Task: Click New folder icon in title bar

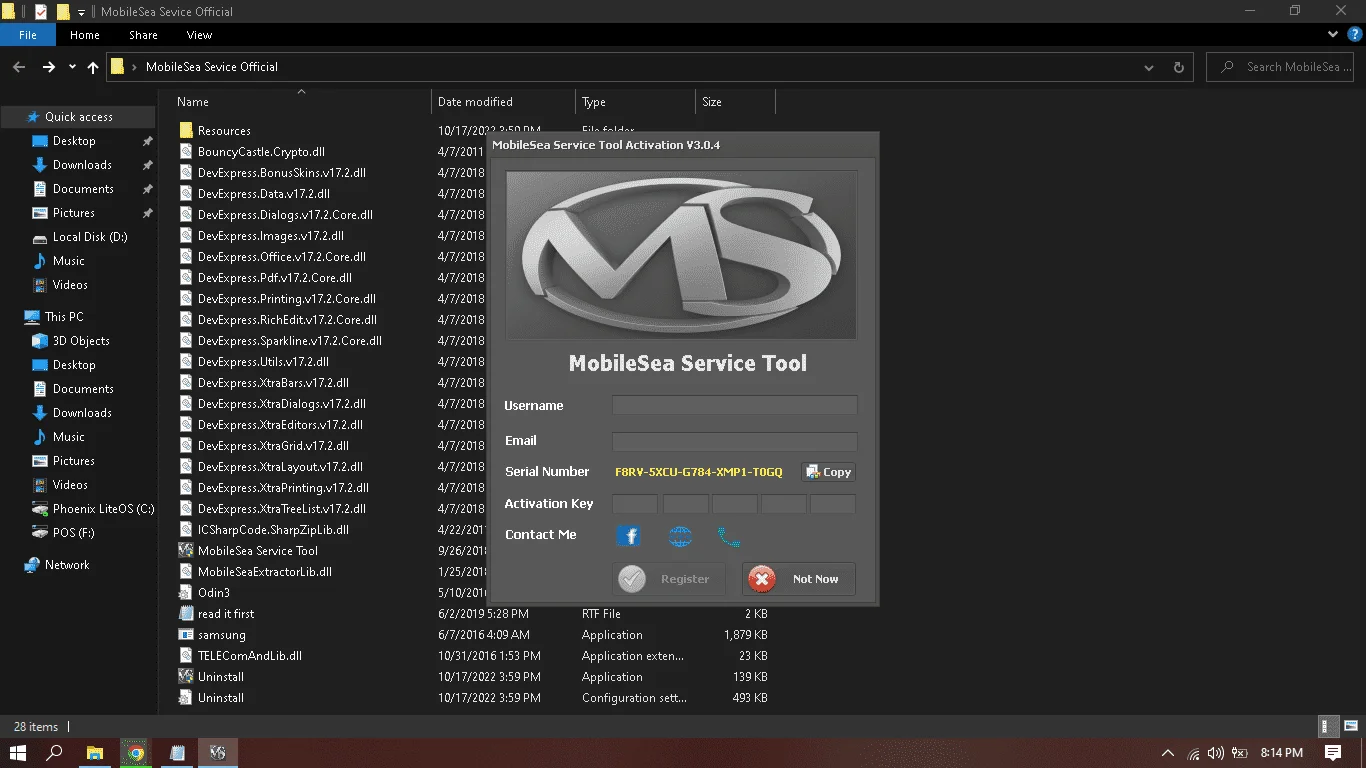Action: [x=63, y=12]
